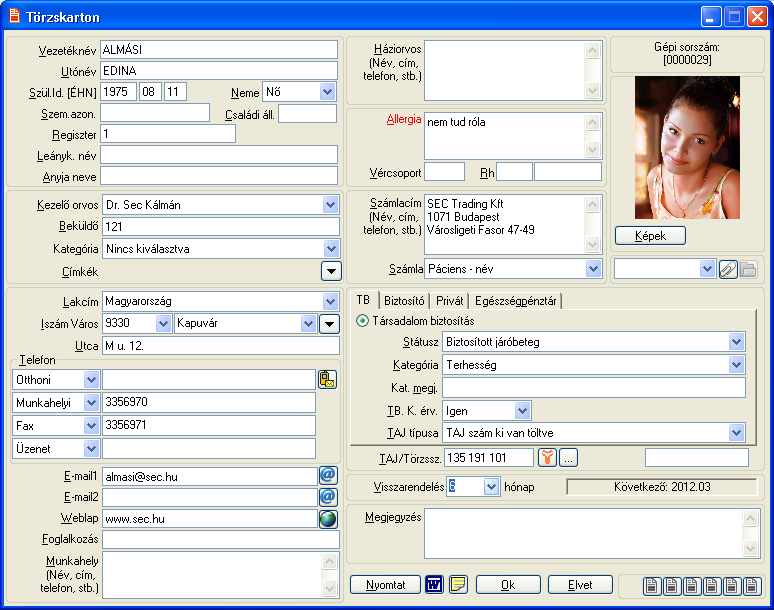Open the TAJ típusa dropdown

736,433
